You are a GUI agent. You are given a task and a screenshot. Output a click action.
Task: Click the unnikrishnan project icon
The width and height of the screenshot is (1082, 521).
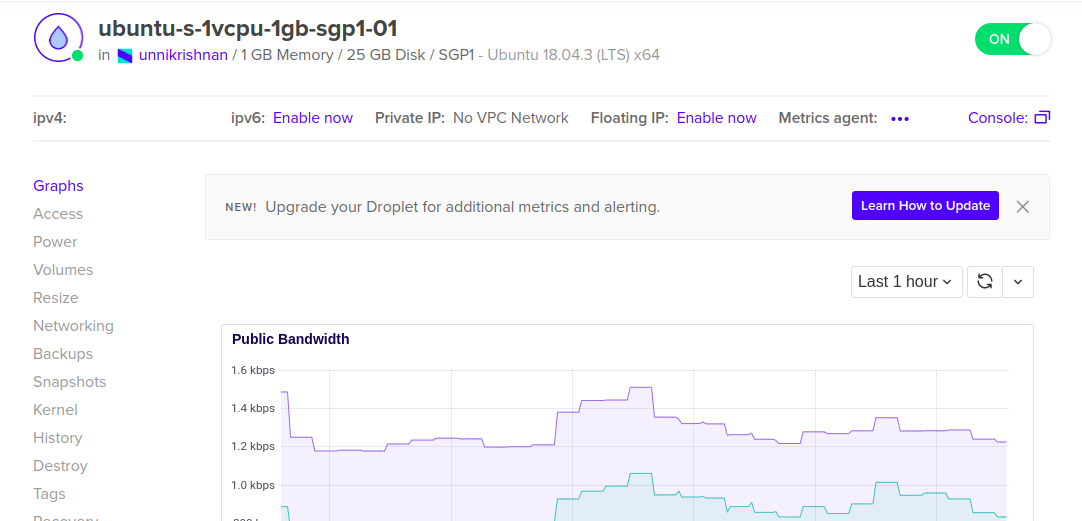pos(125,56)
